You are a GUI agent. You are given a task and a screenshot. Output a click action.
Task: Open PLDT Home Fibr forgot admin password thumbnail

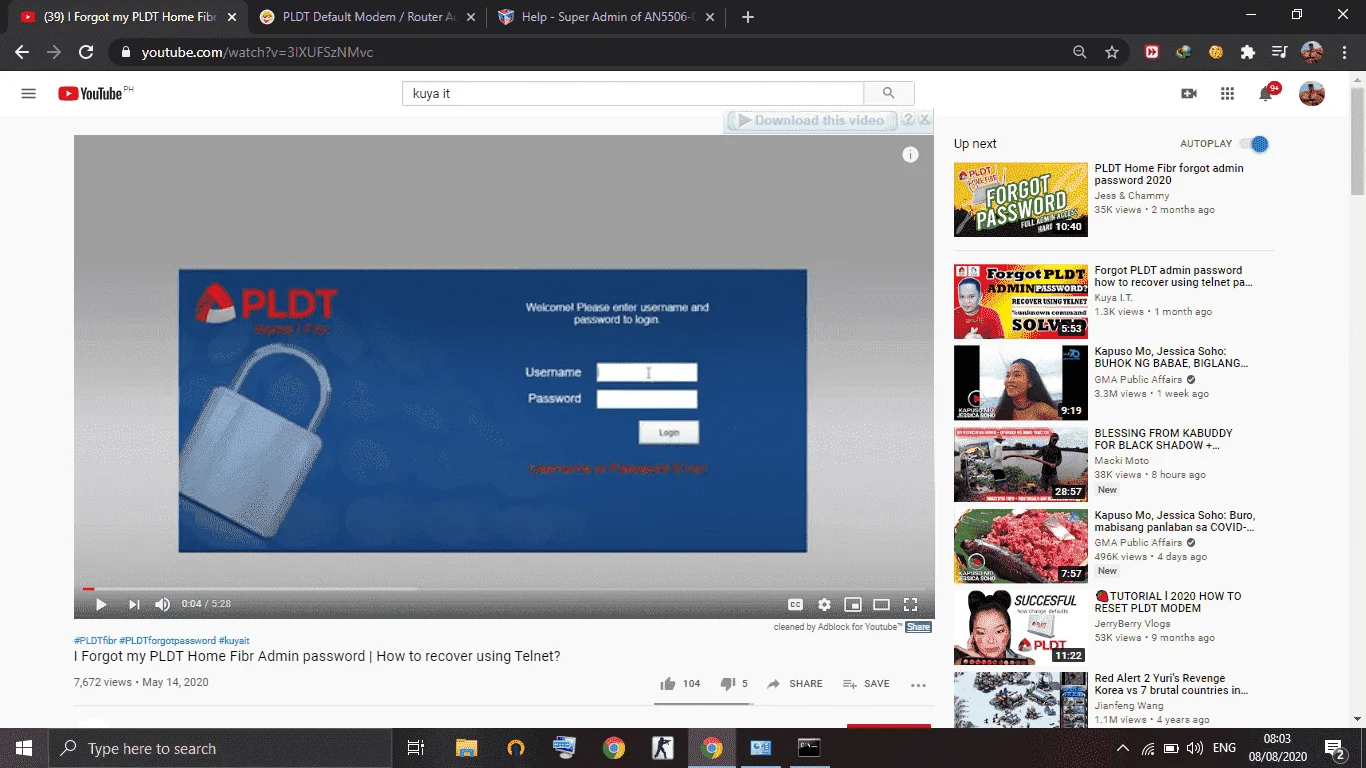click(1020, 199)
